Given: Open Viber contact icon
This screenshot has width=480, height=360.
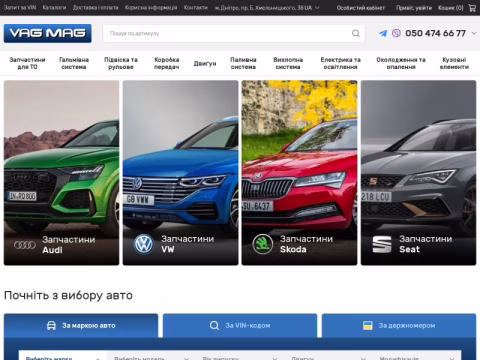Looking at the screenshot, I should point(396,33).
